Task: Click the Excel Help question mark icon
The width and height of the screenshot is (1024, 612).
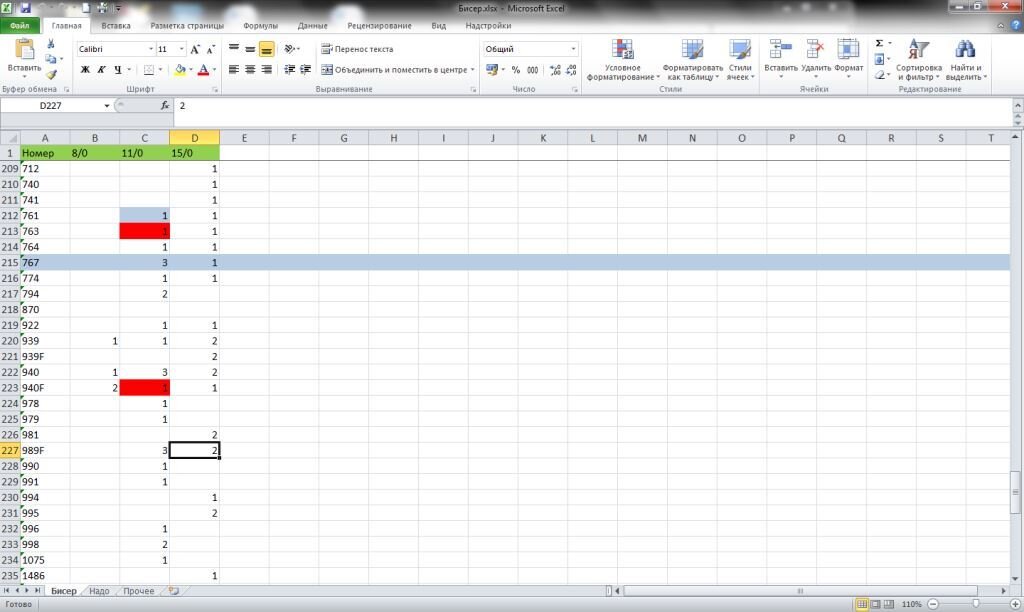Action: (x=1016, y=25)
